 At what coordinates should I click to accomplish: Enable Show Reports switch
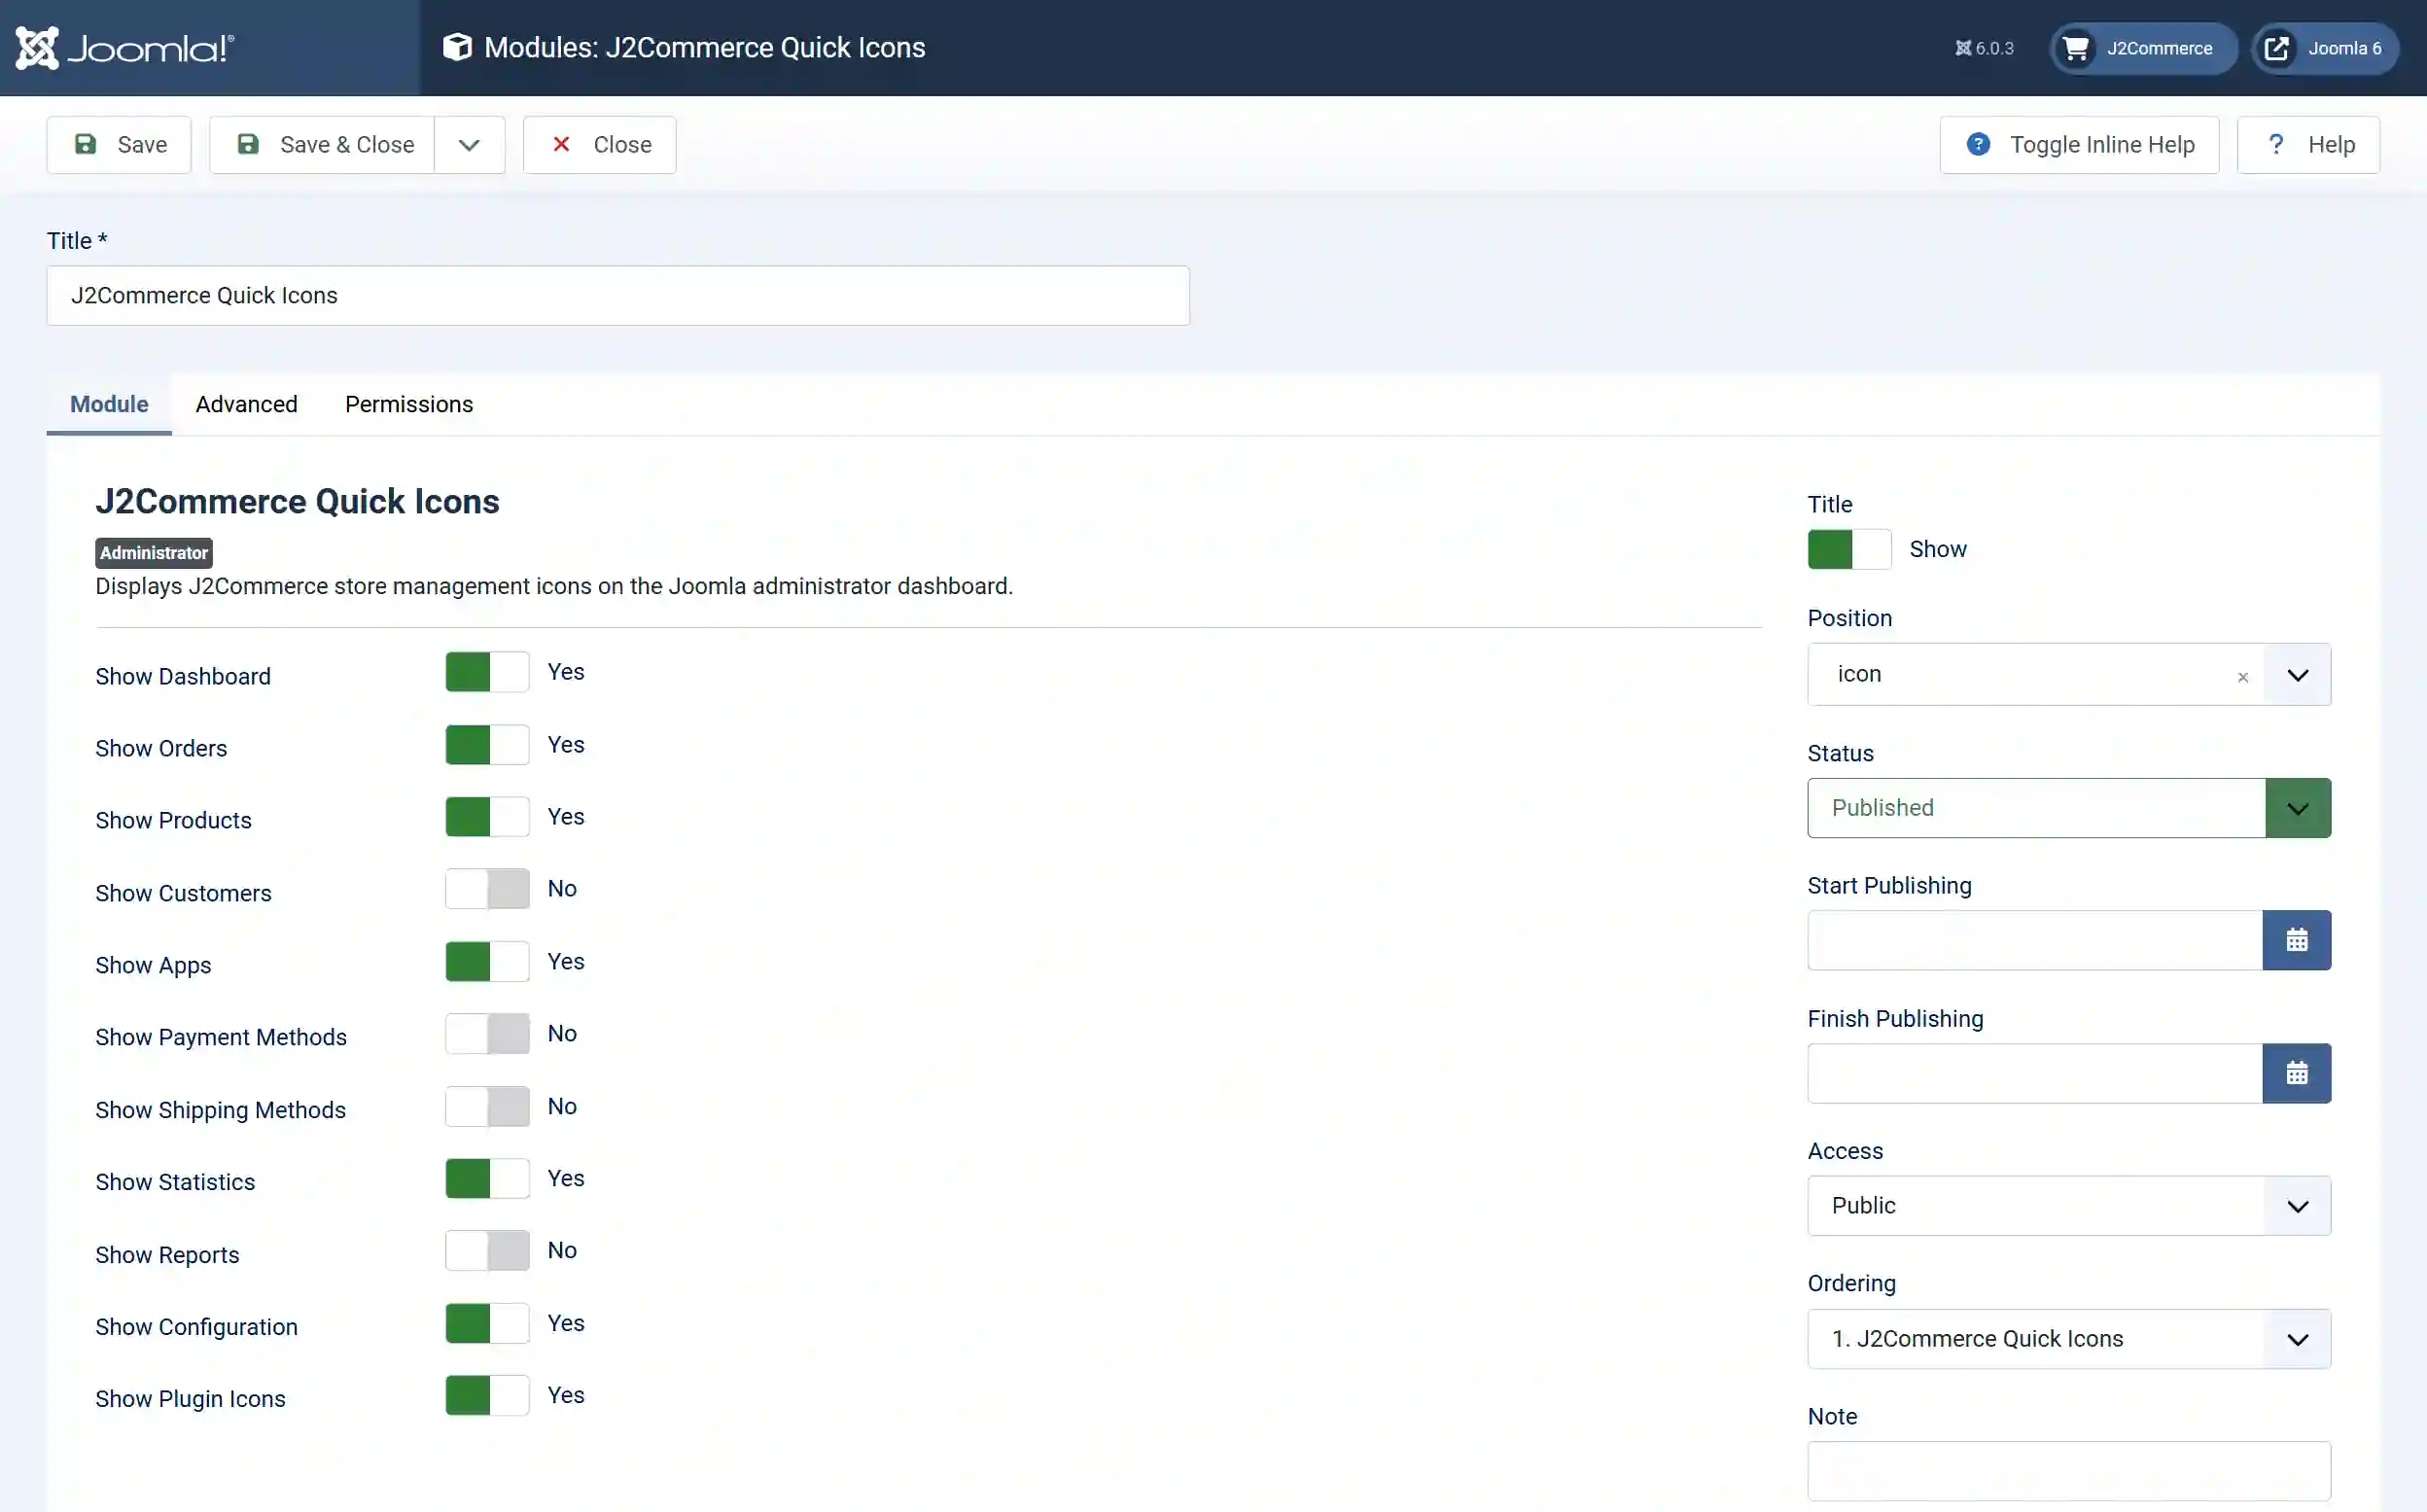click(x=487, y=1251)
